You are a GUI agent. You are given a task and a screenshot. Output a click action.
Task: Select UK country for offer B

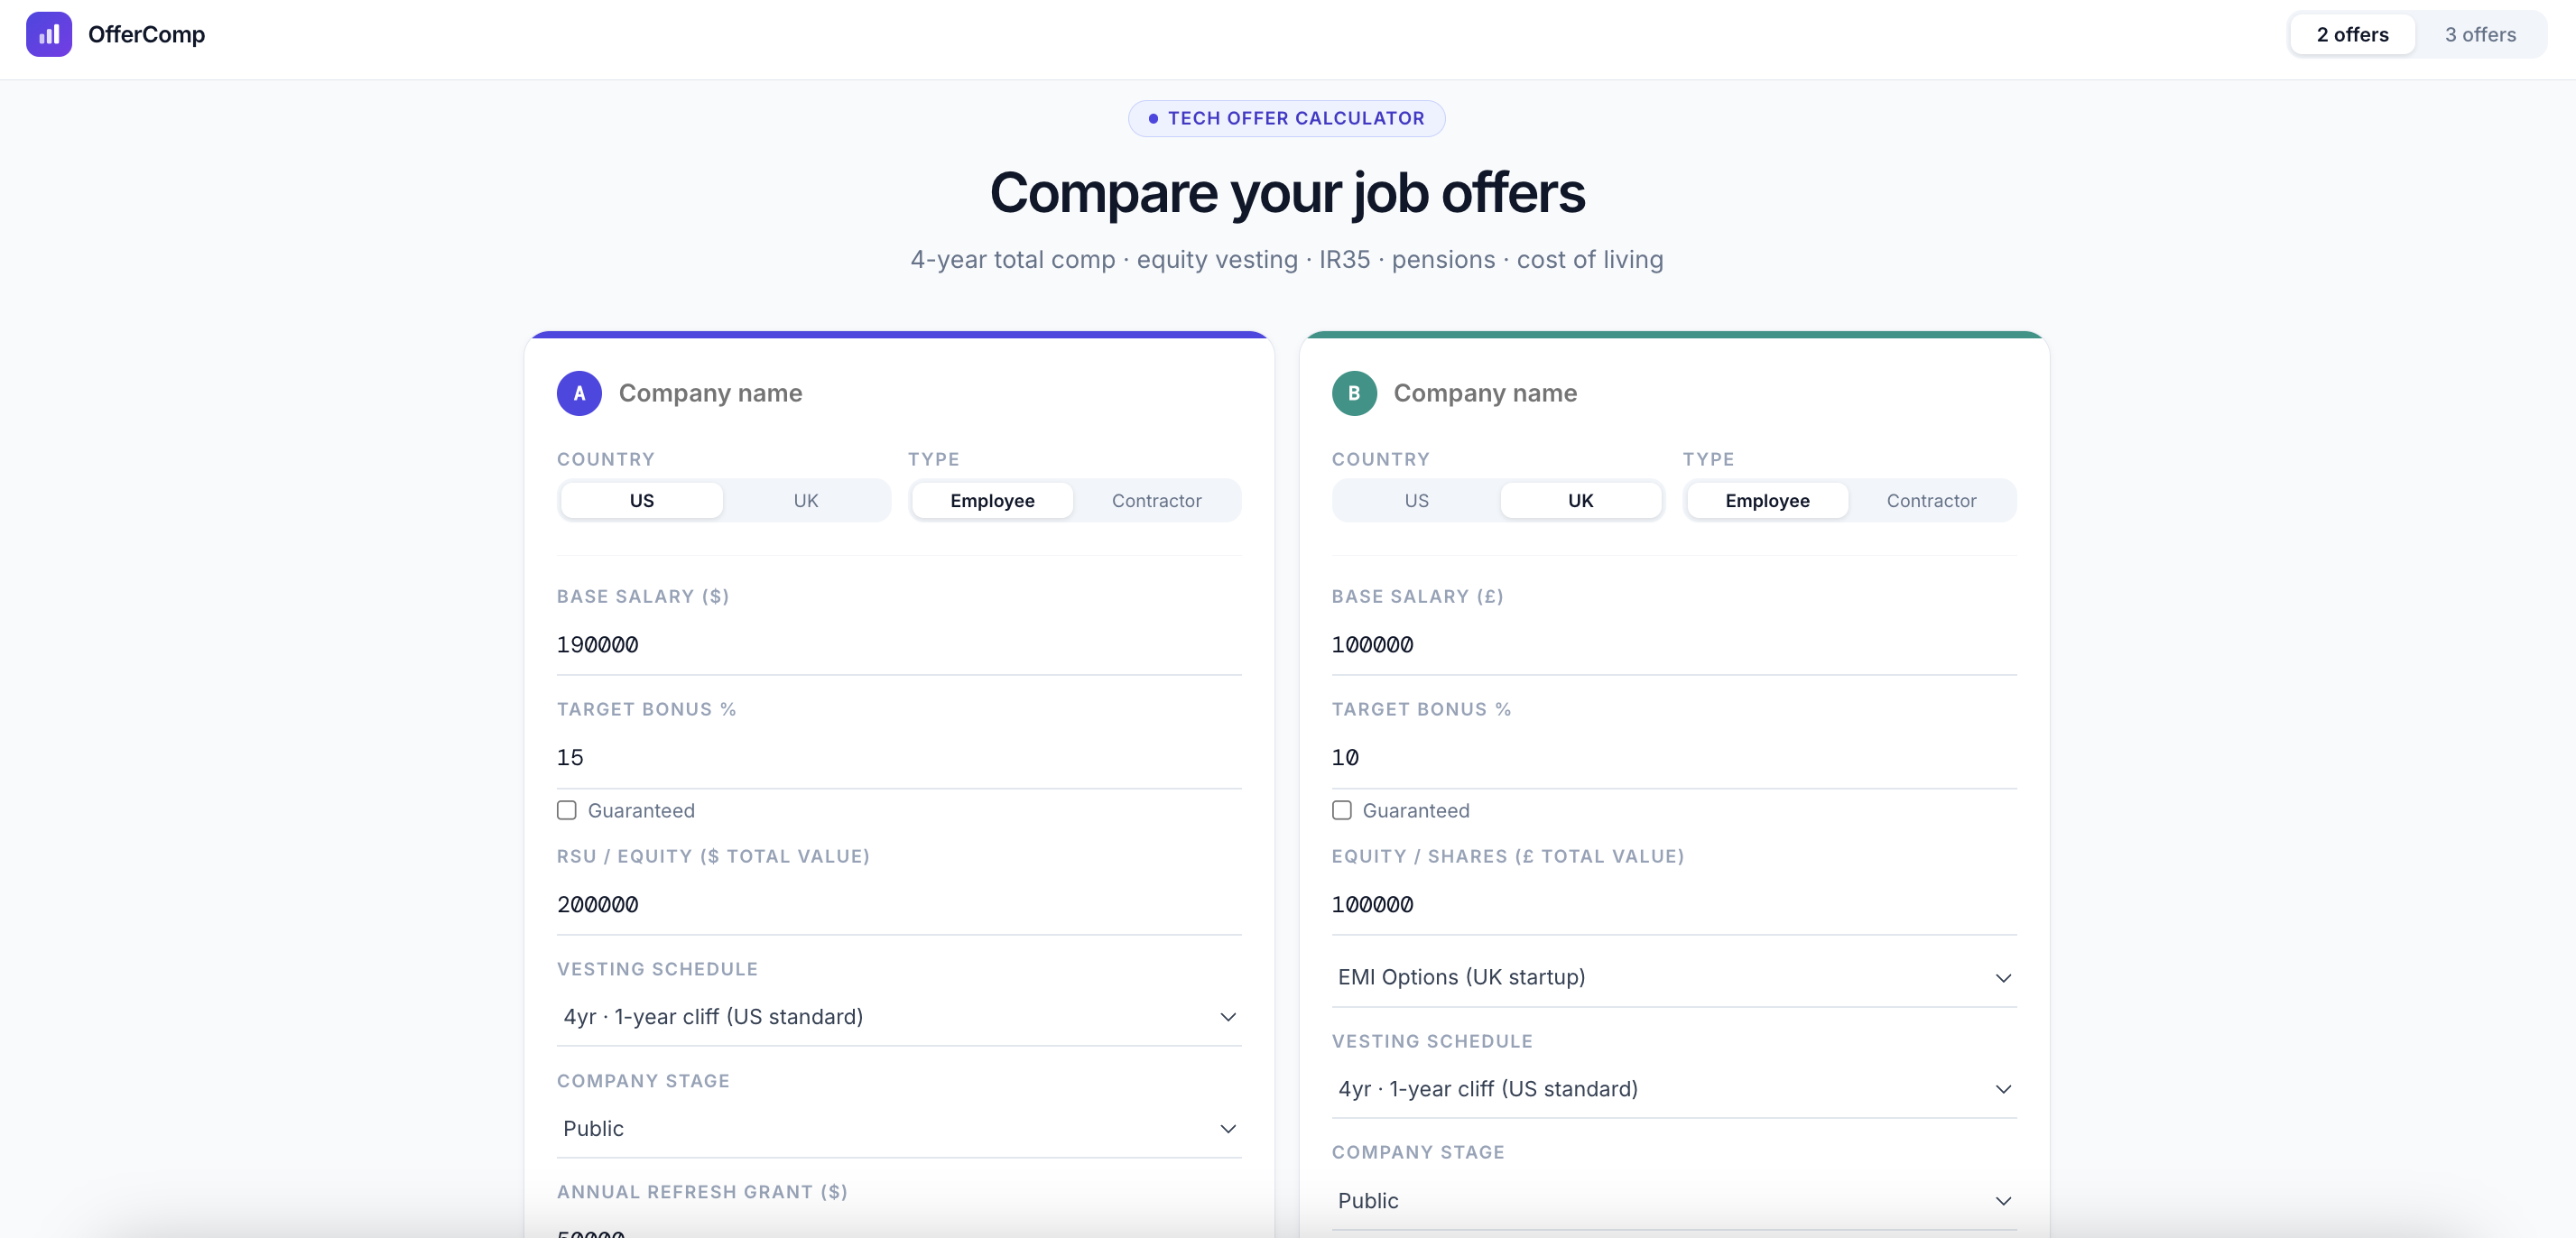(1580, 500)
